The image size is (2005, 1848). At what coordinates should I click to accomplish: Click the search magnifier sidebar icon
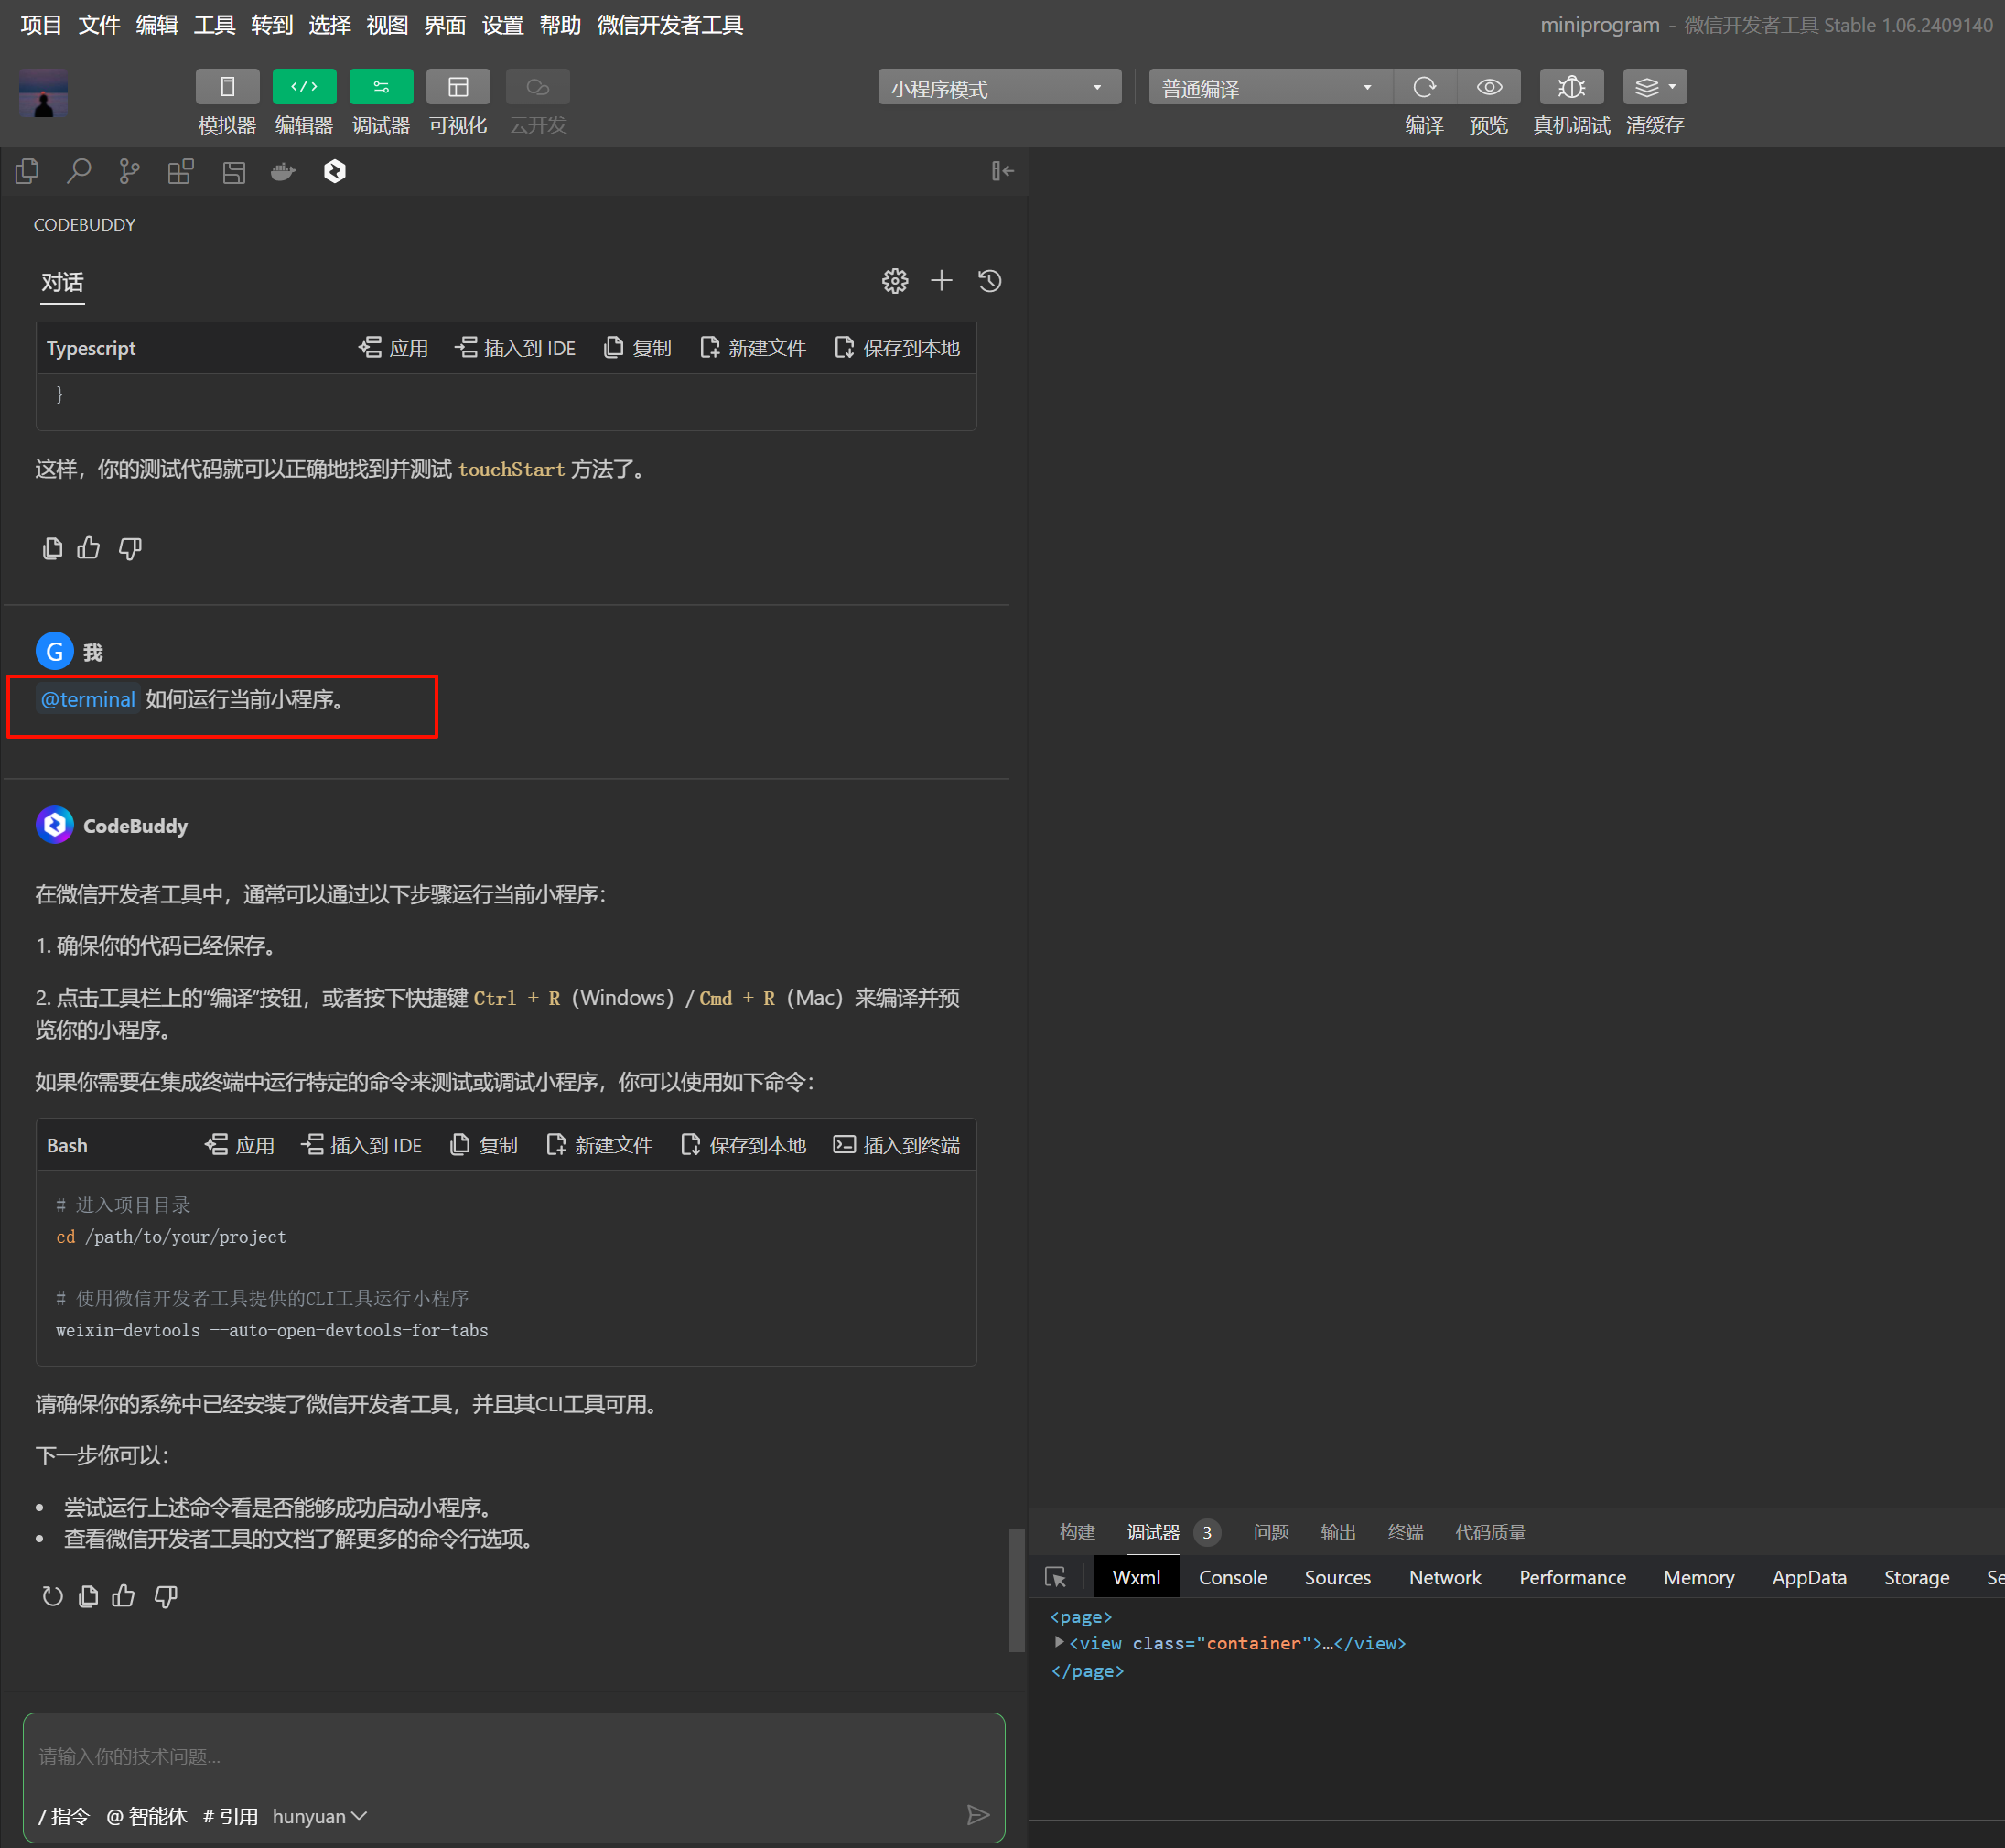78,172
